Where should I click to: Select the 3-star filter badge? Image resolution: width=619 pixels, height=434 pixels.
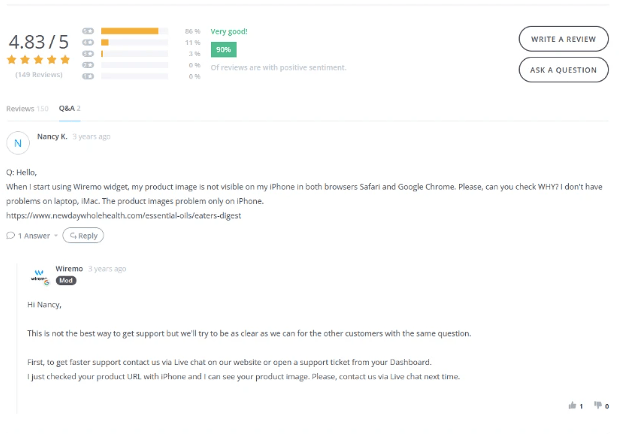[x=88, y=54]
